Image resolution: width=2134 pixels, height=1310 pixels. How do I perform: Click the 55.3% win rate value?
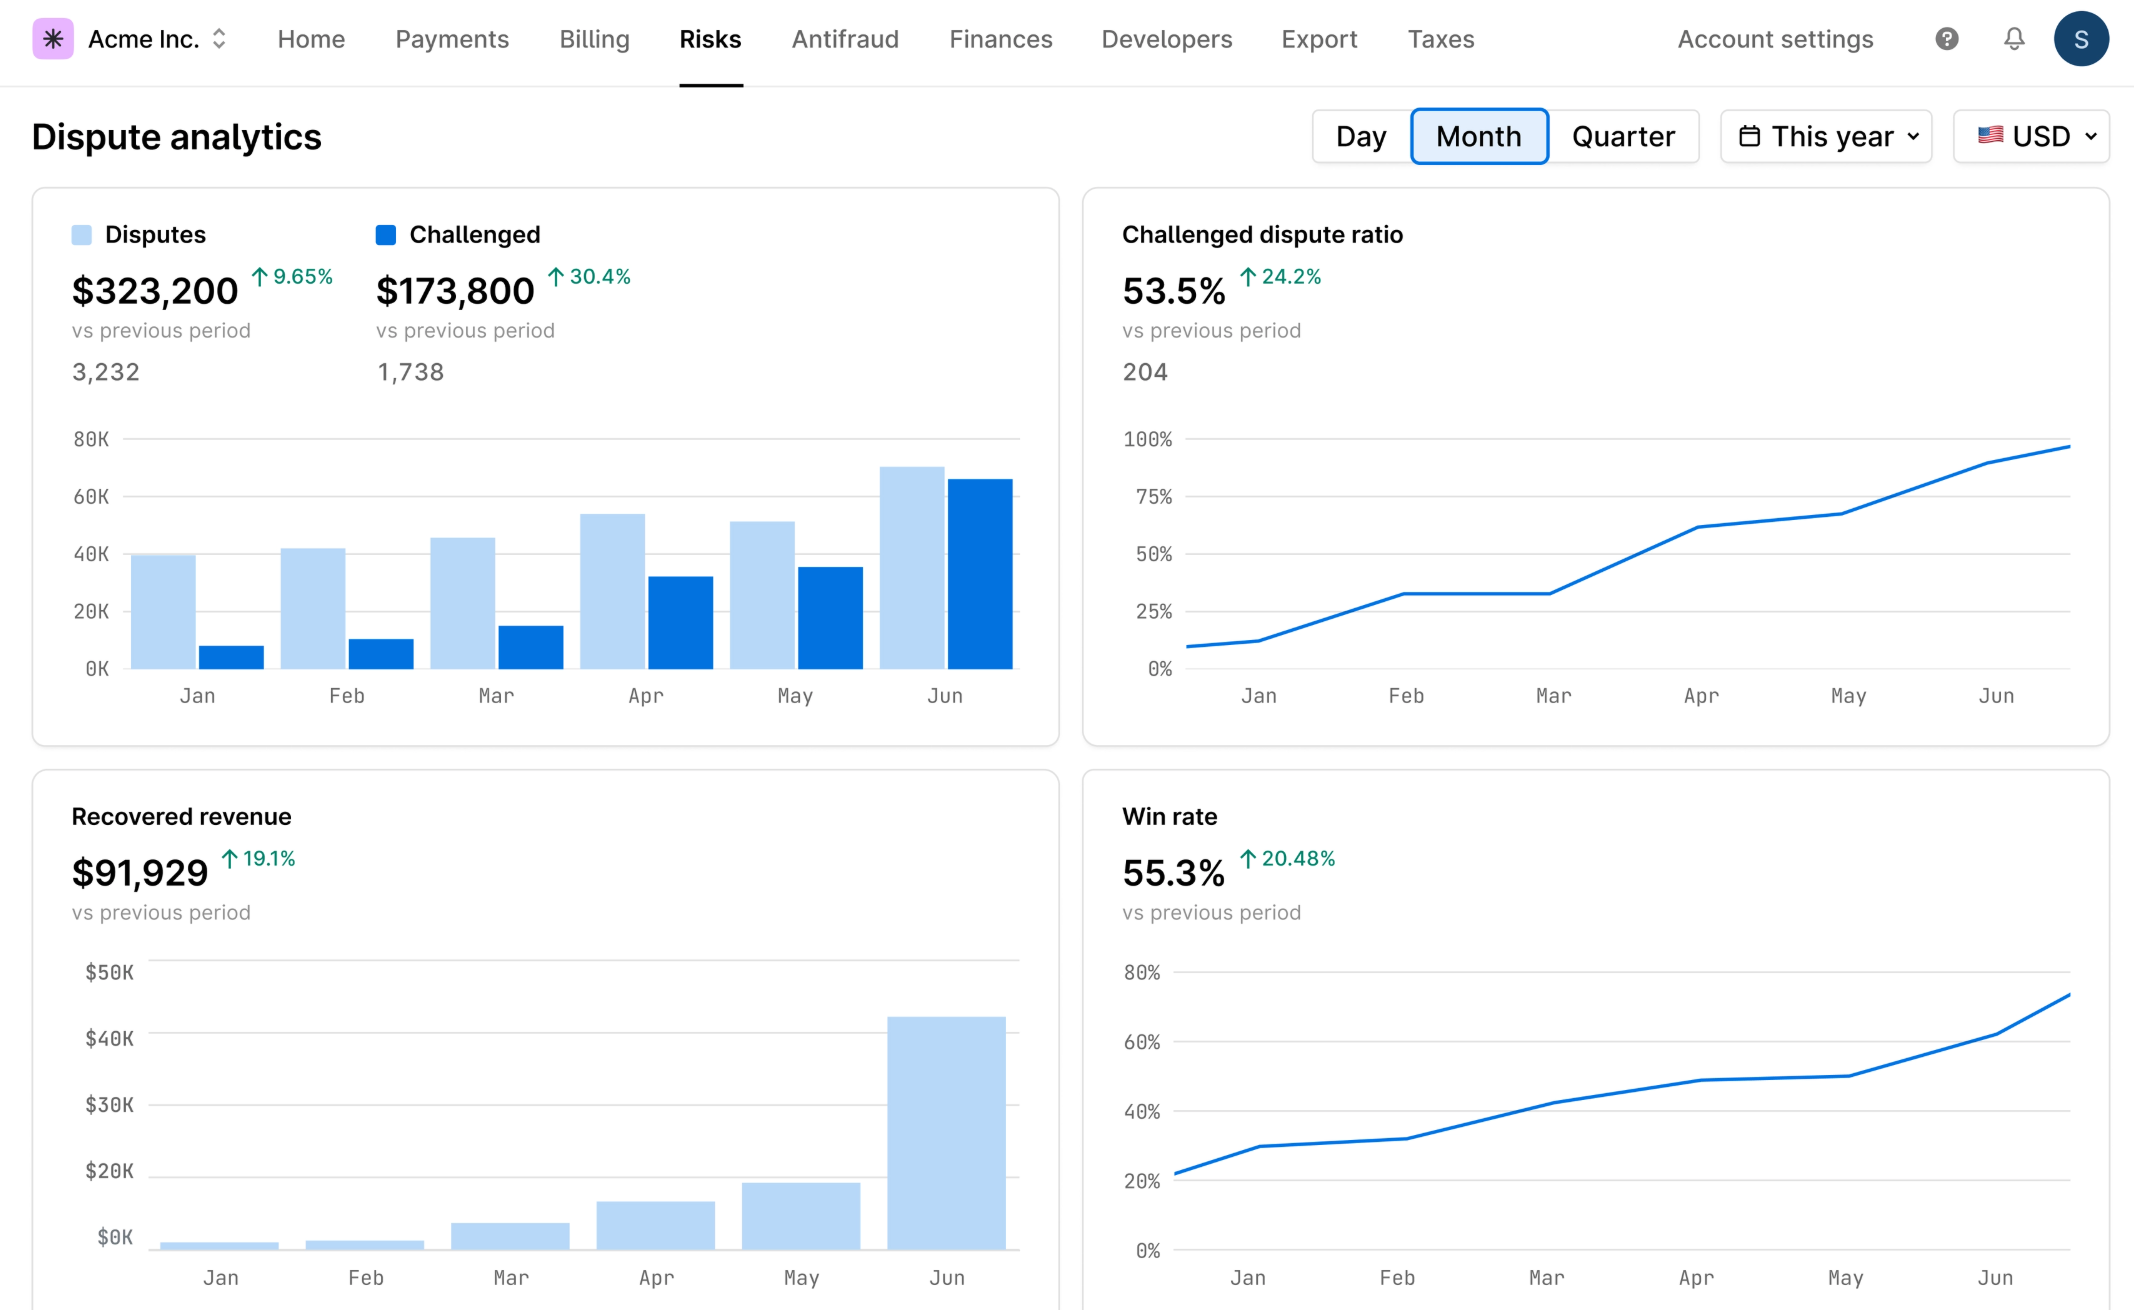[1174, 873]
